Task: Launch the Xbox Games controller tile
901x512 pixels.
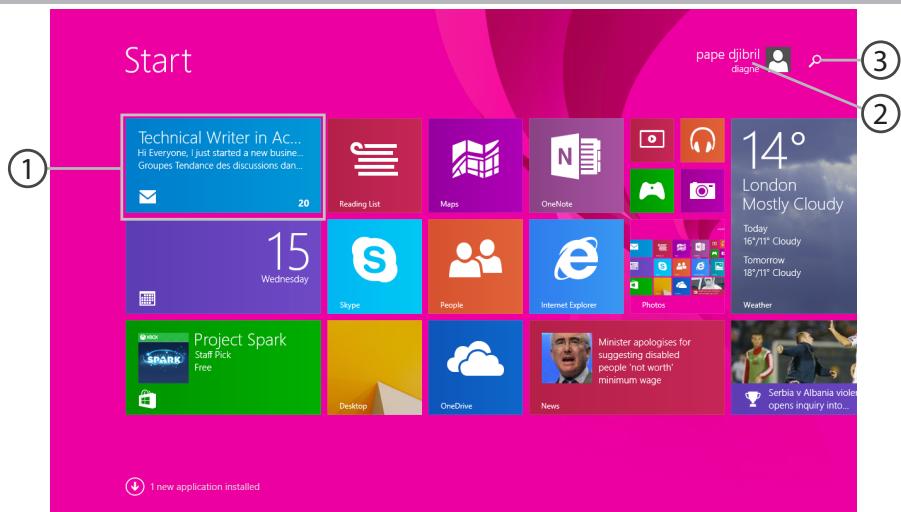Action: tap(652, 191)
